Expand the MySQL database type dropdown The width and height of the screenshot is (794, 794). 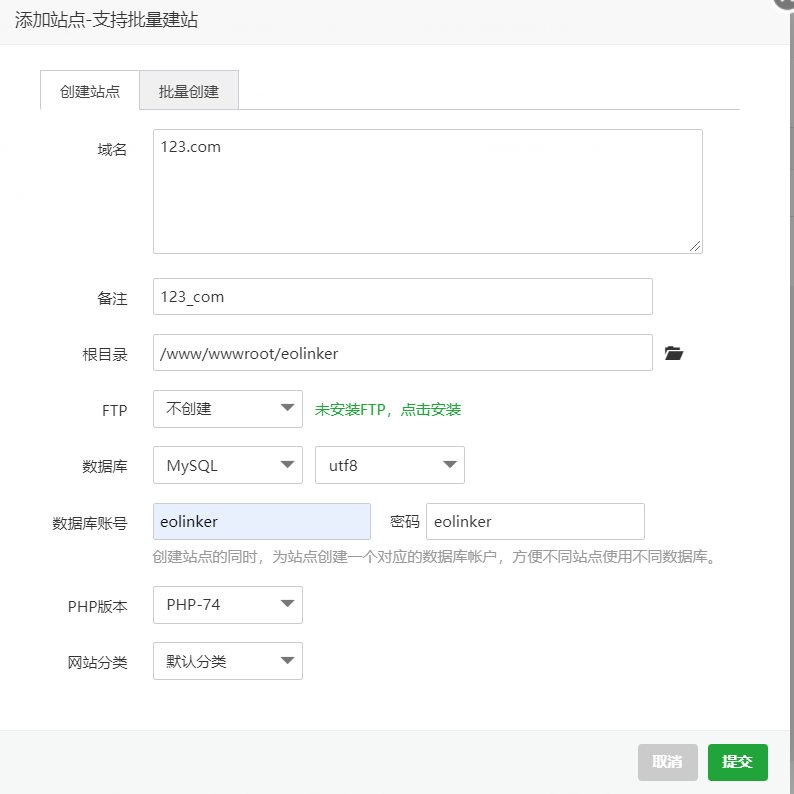click(x=228, y=465)
